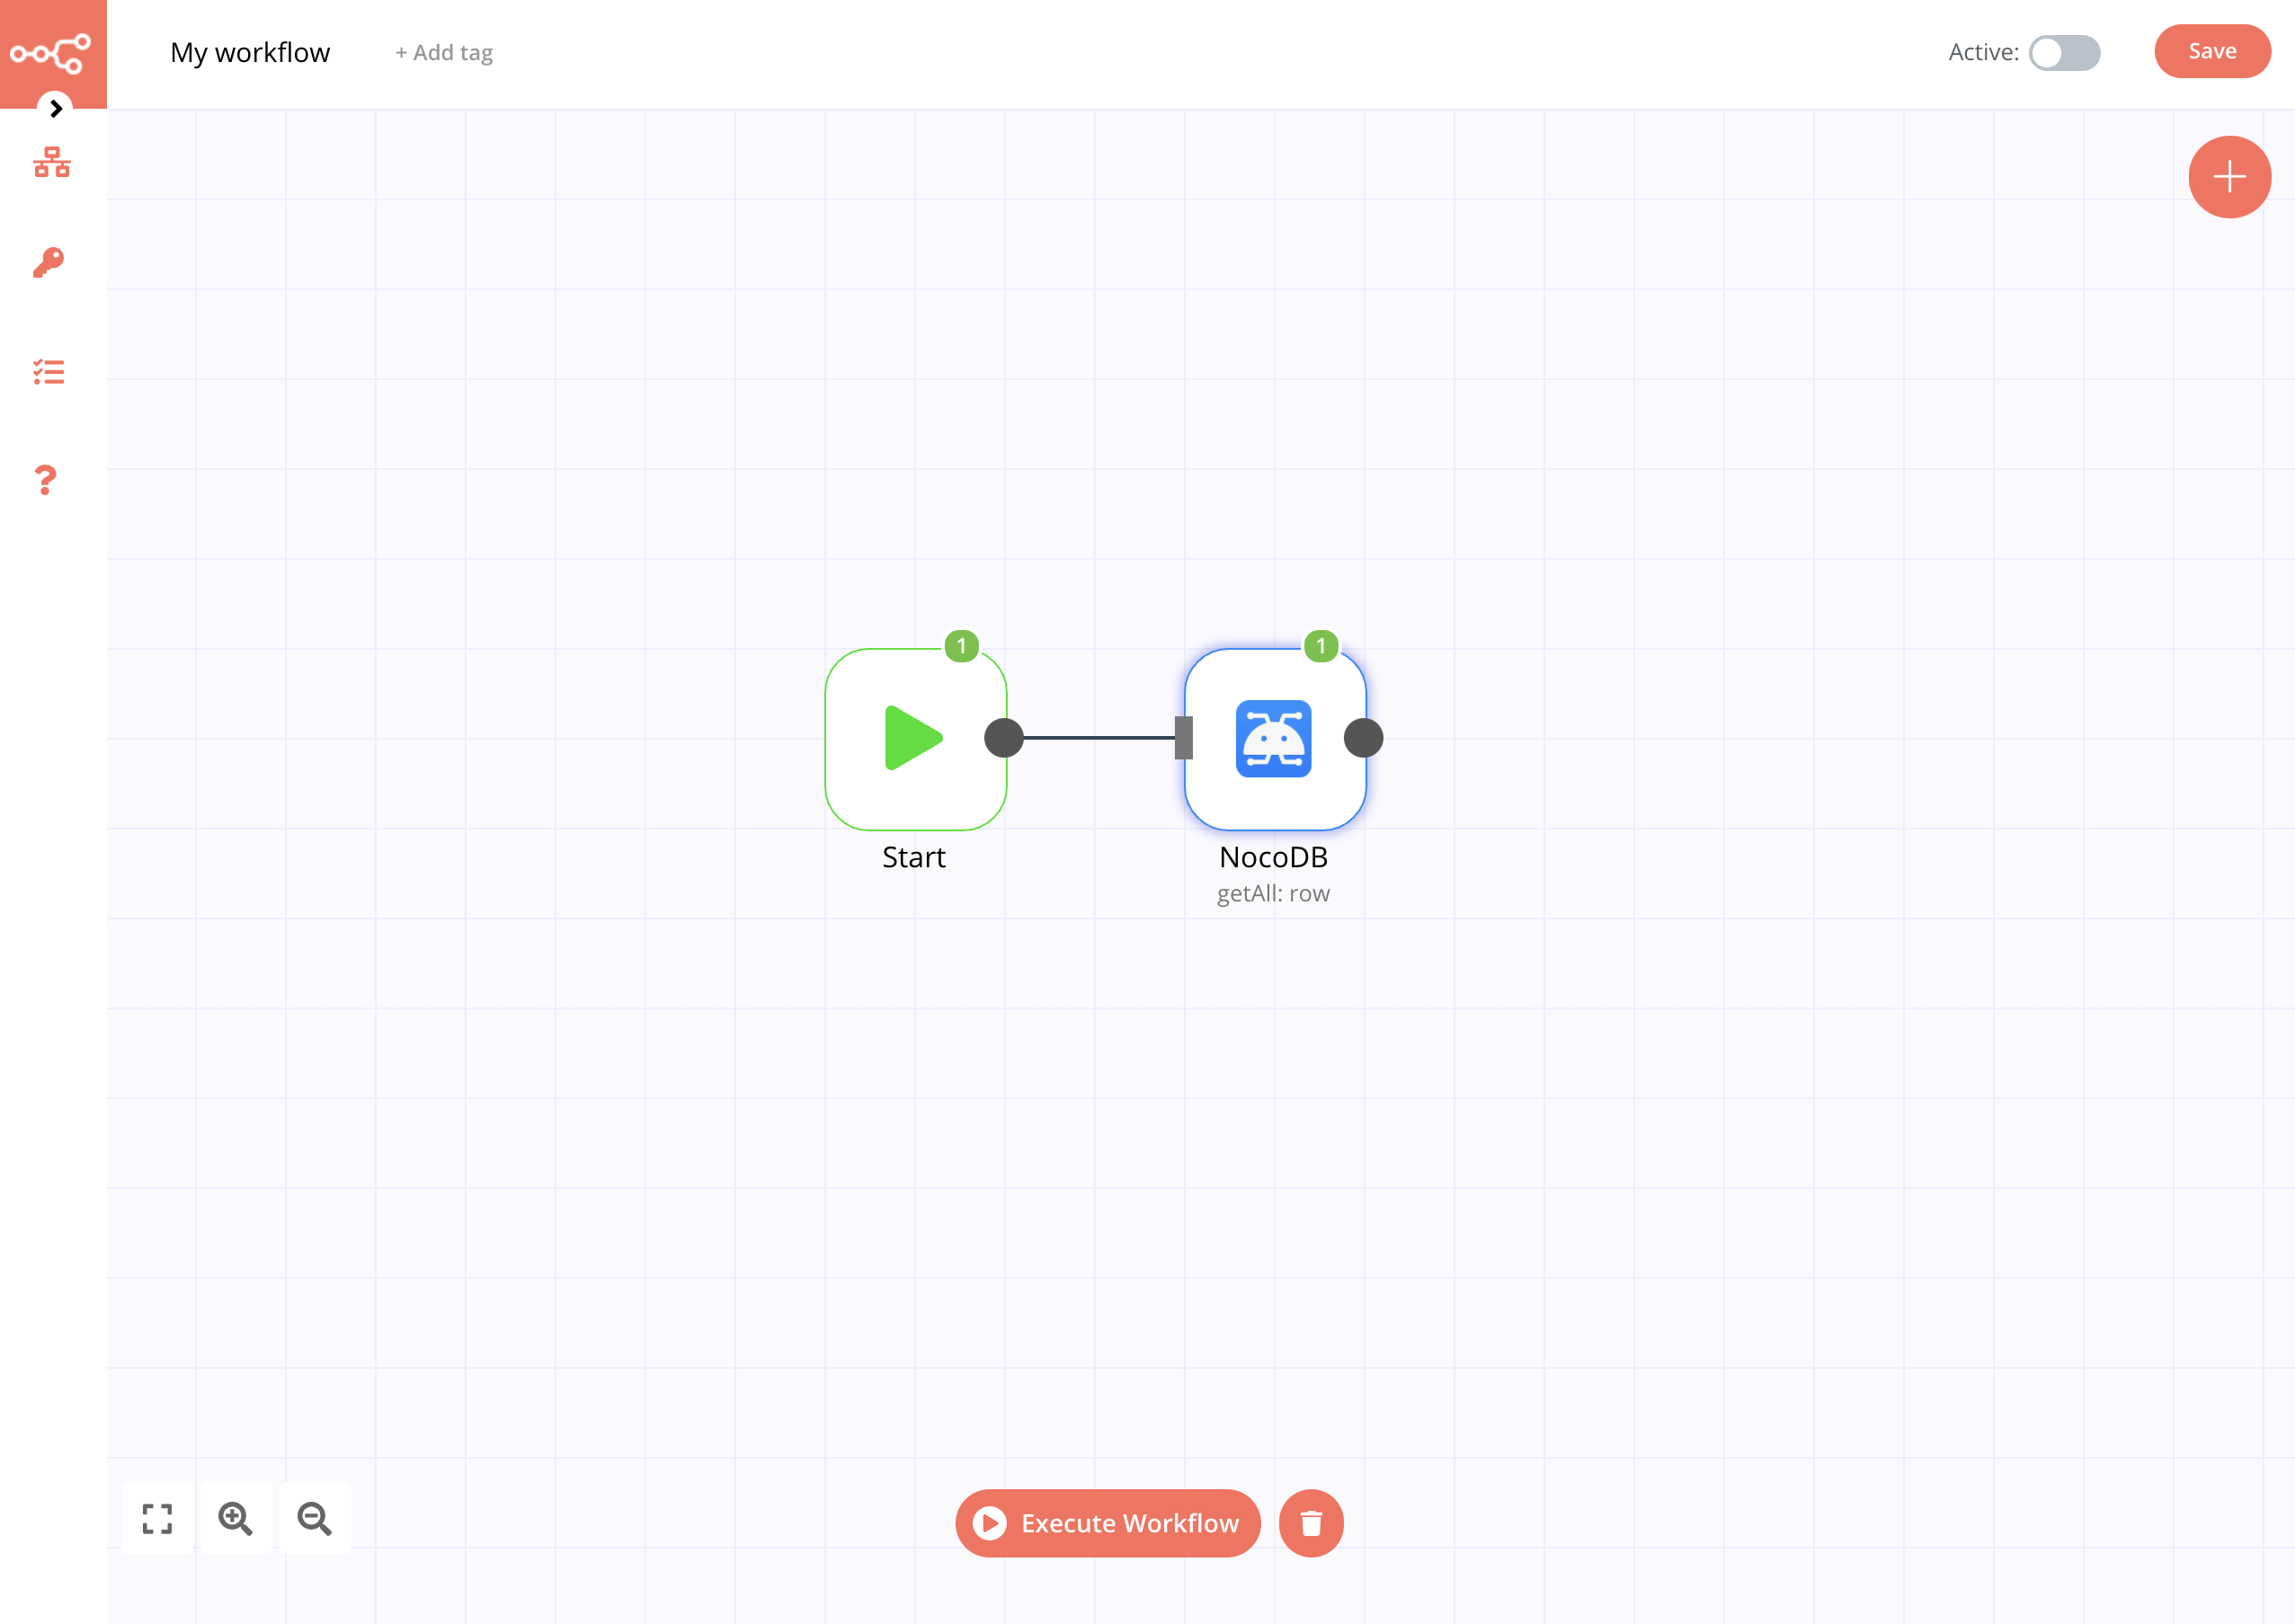Save the workflow
This screenshot has width=2295, height=1624.
[2212, 51]
